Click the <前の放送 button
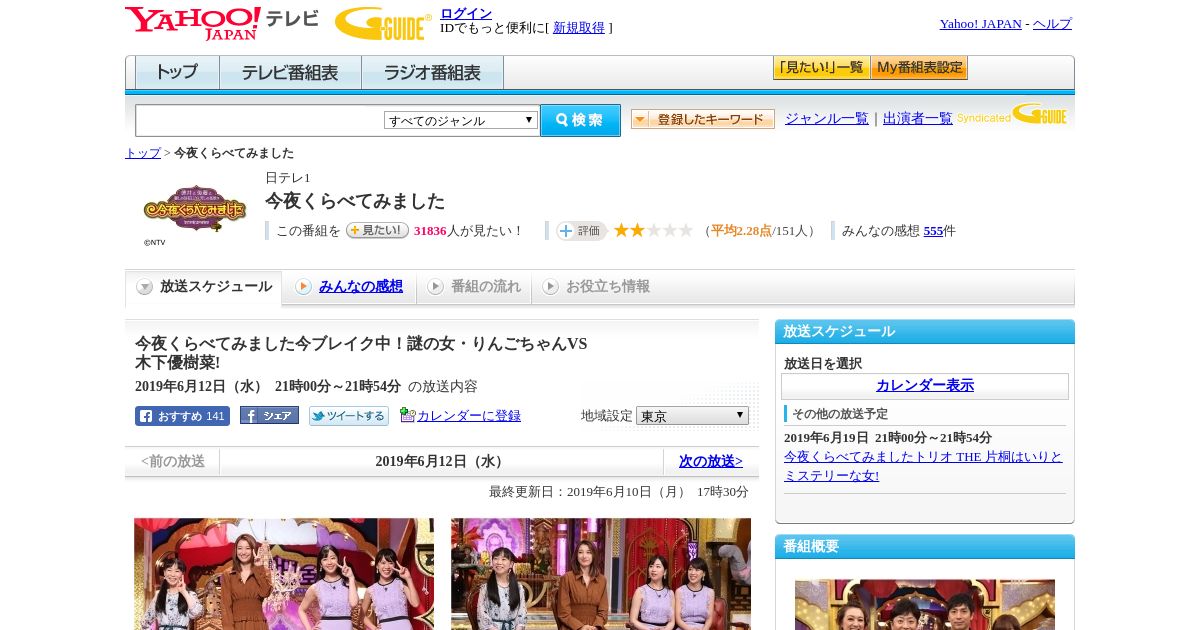This screenshot has height=630, width=1200. [x=173, y=461]
